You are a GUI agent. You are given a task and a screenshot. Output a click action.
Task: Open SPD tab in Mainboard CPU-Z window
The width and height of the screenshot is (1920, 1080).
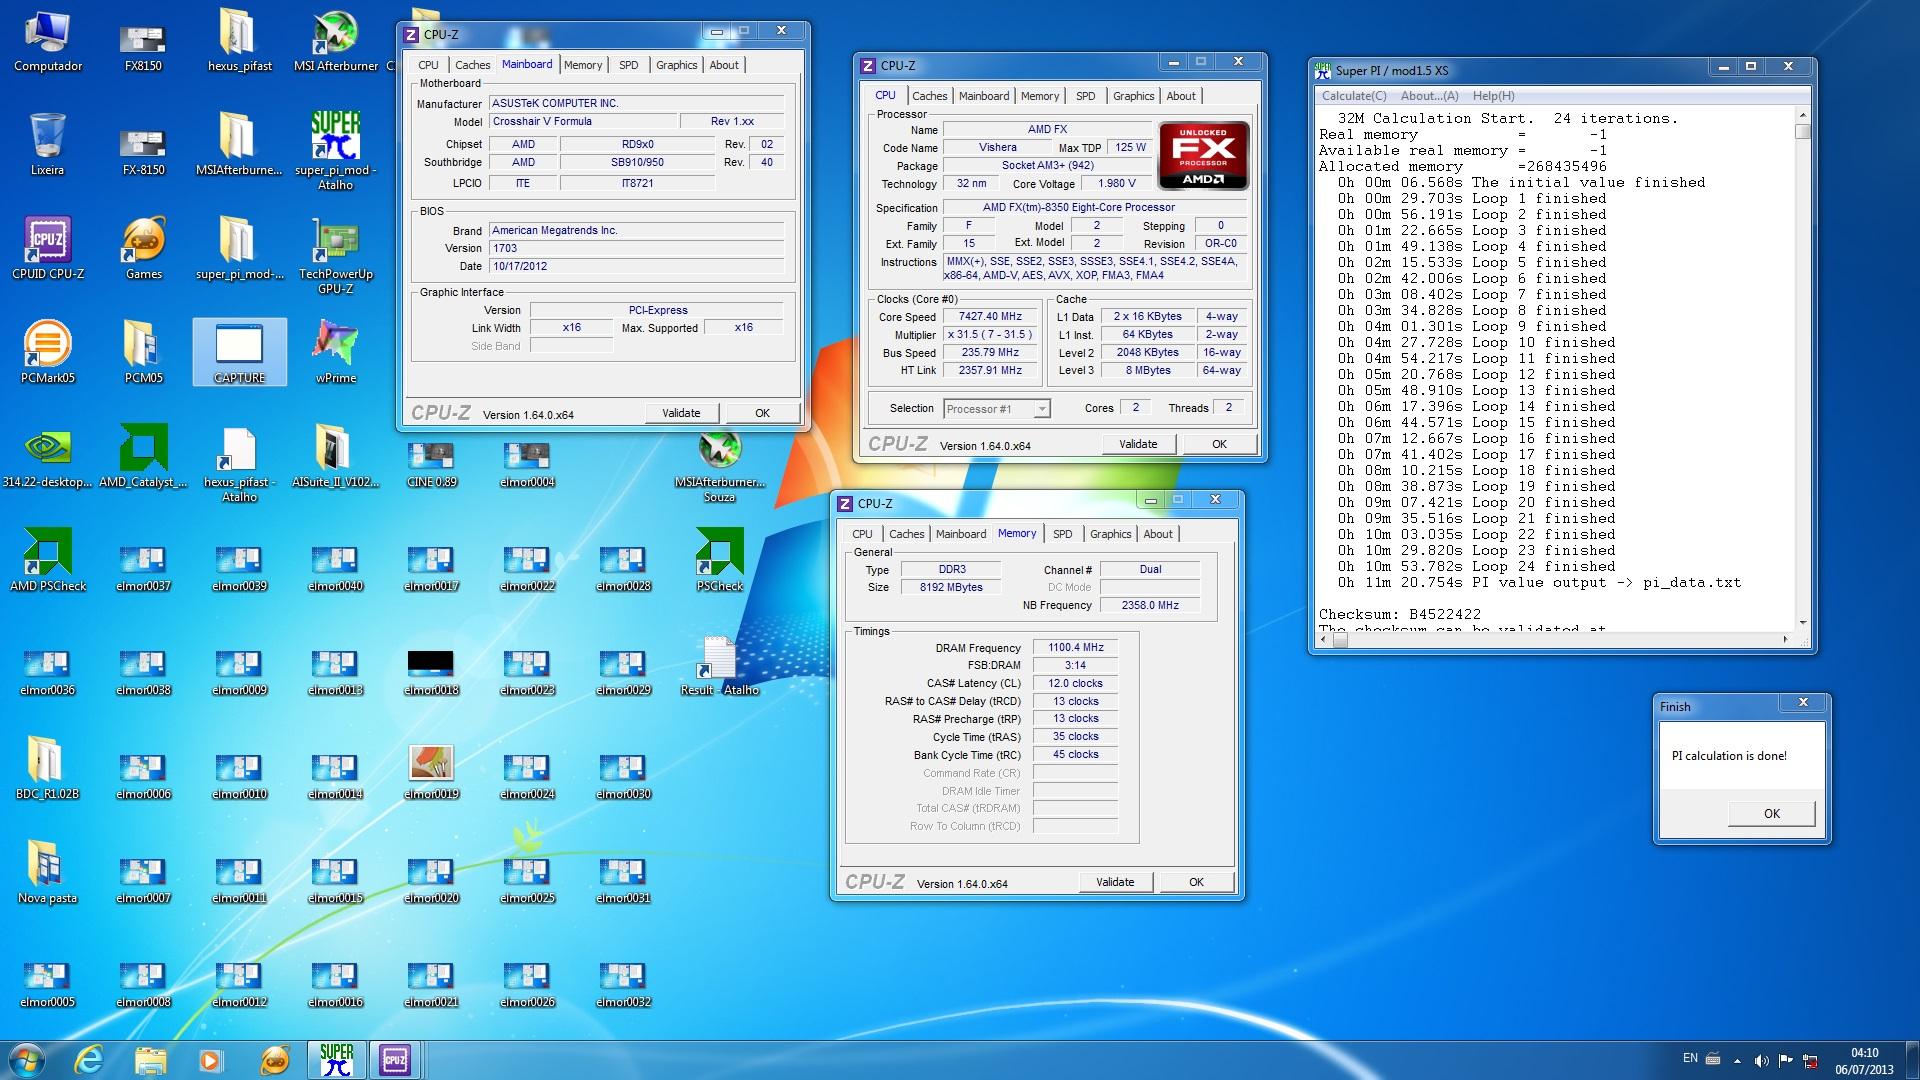(628, 65)
